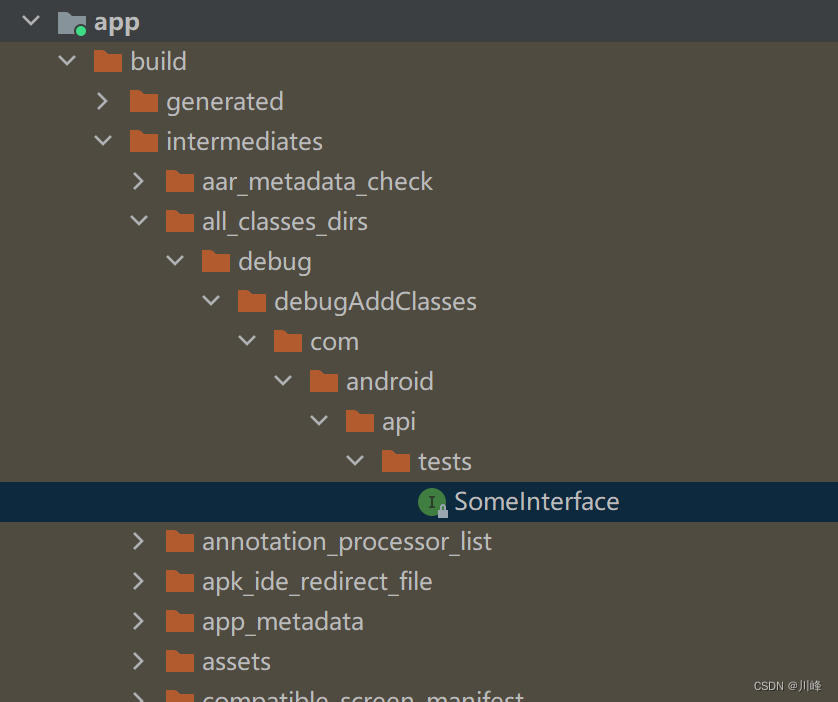Expand the apk_ide_redirect_file folder
Viewport: 838px width, 702px height.
coord(139,581)
